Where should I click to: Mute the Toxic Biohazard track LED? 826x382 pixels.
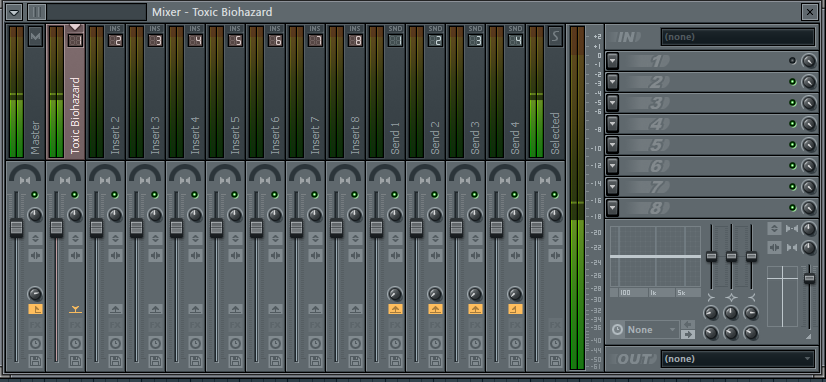(75, 195)
